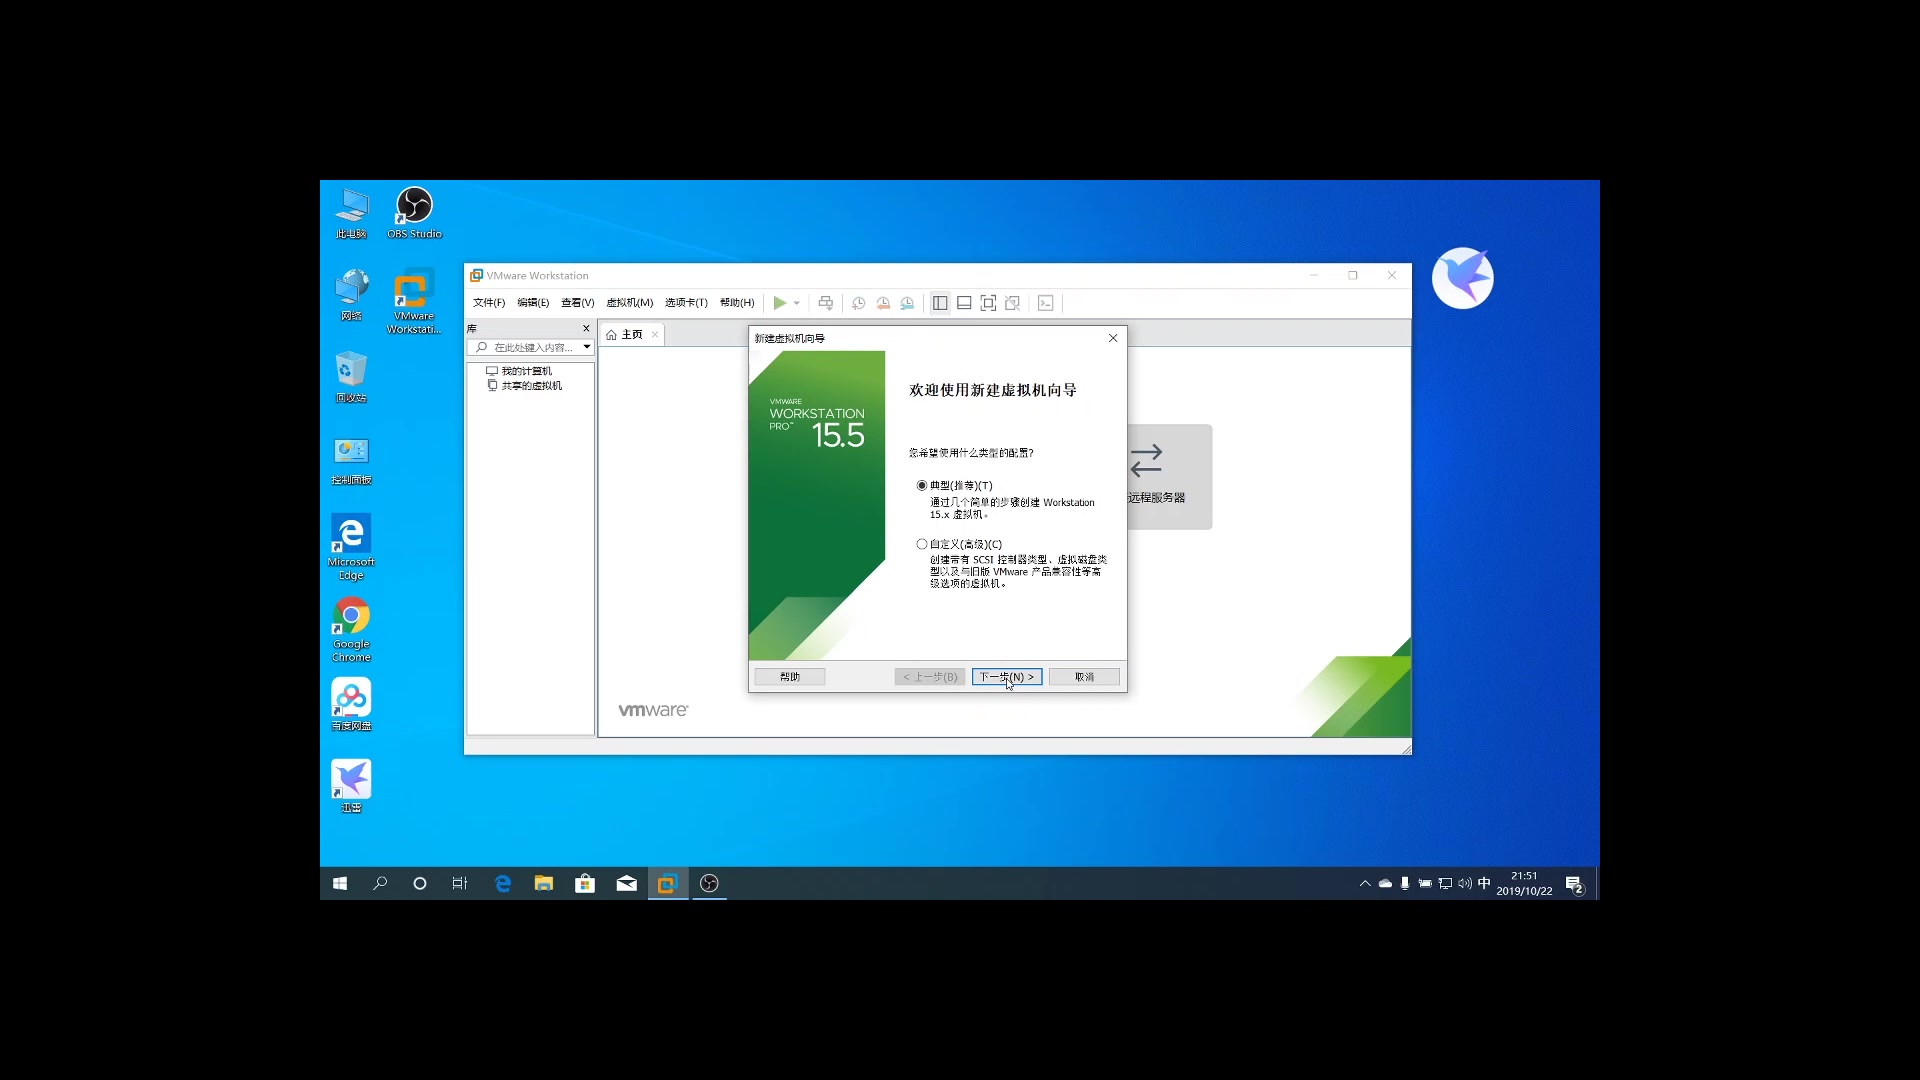1920x1080 pixels.
Task: Click the 取消 button in wizard
Action: pos(1084,677)
